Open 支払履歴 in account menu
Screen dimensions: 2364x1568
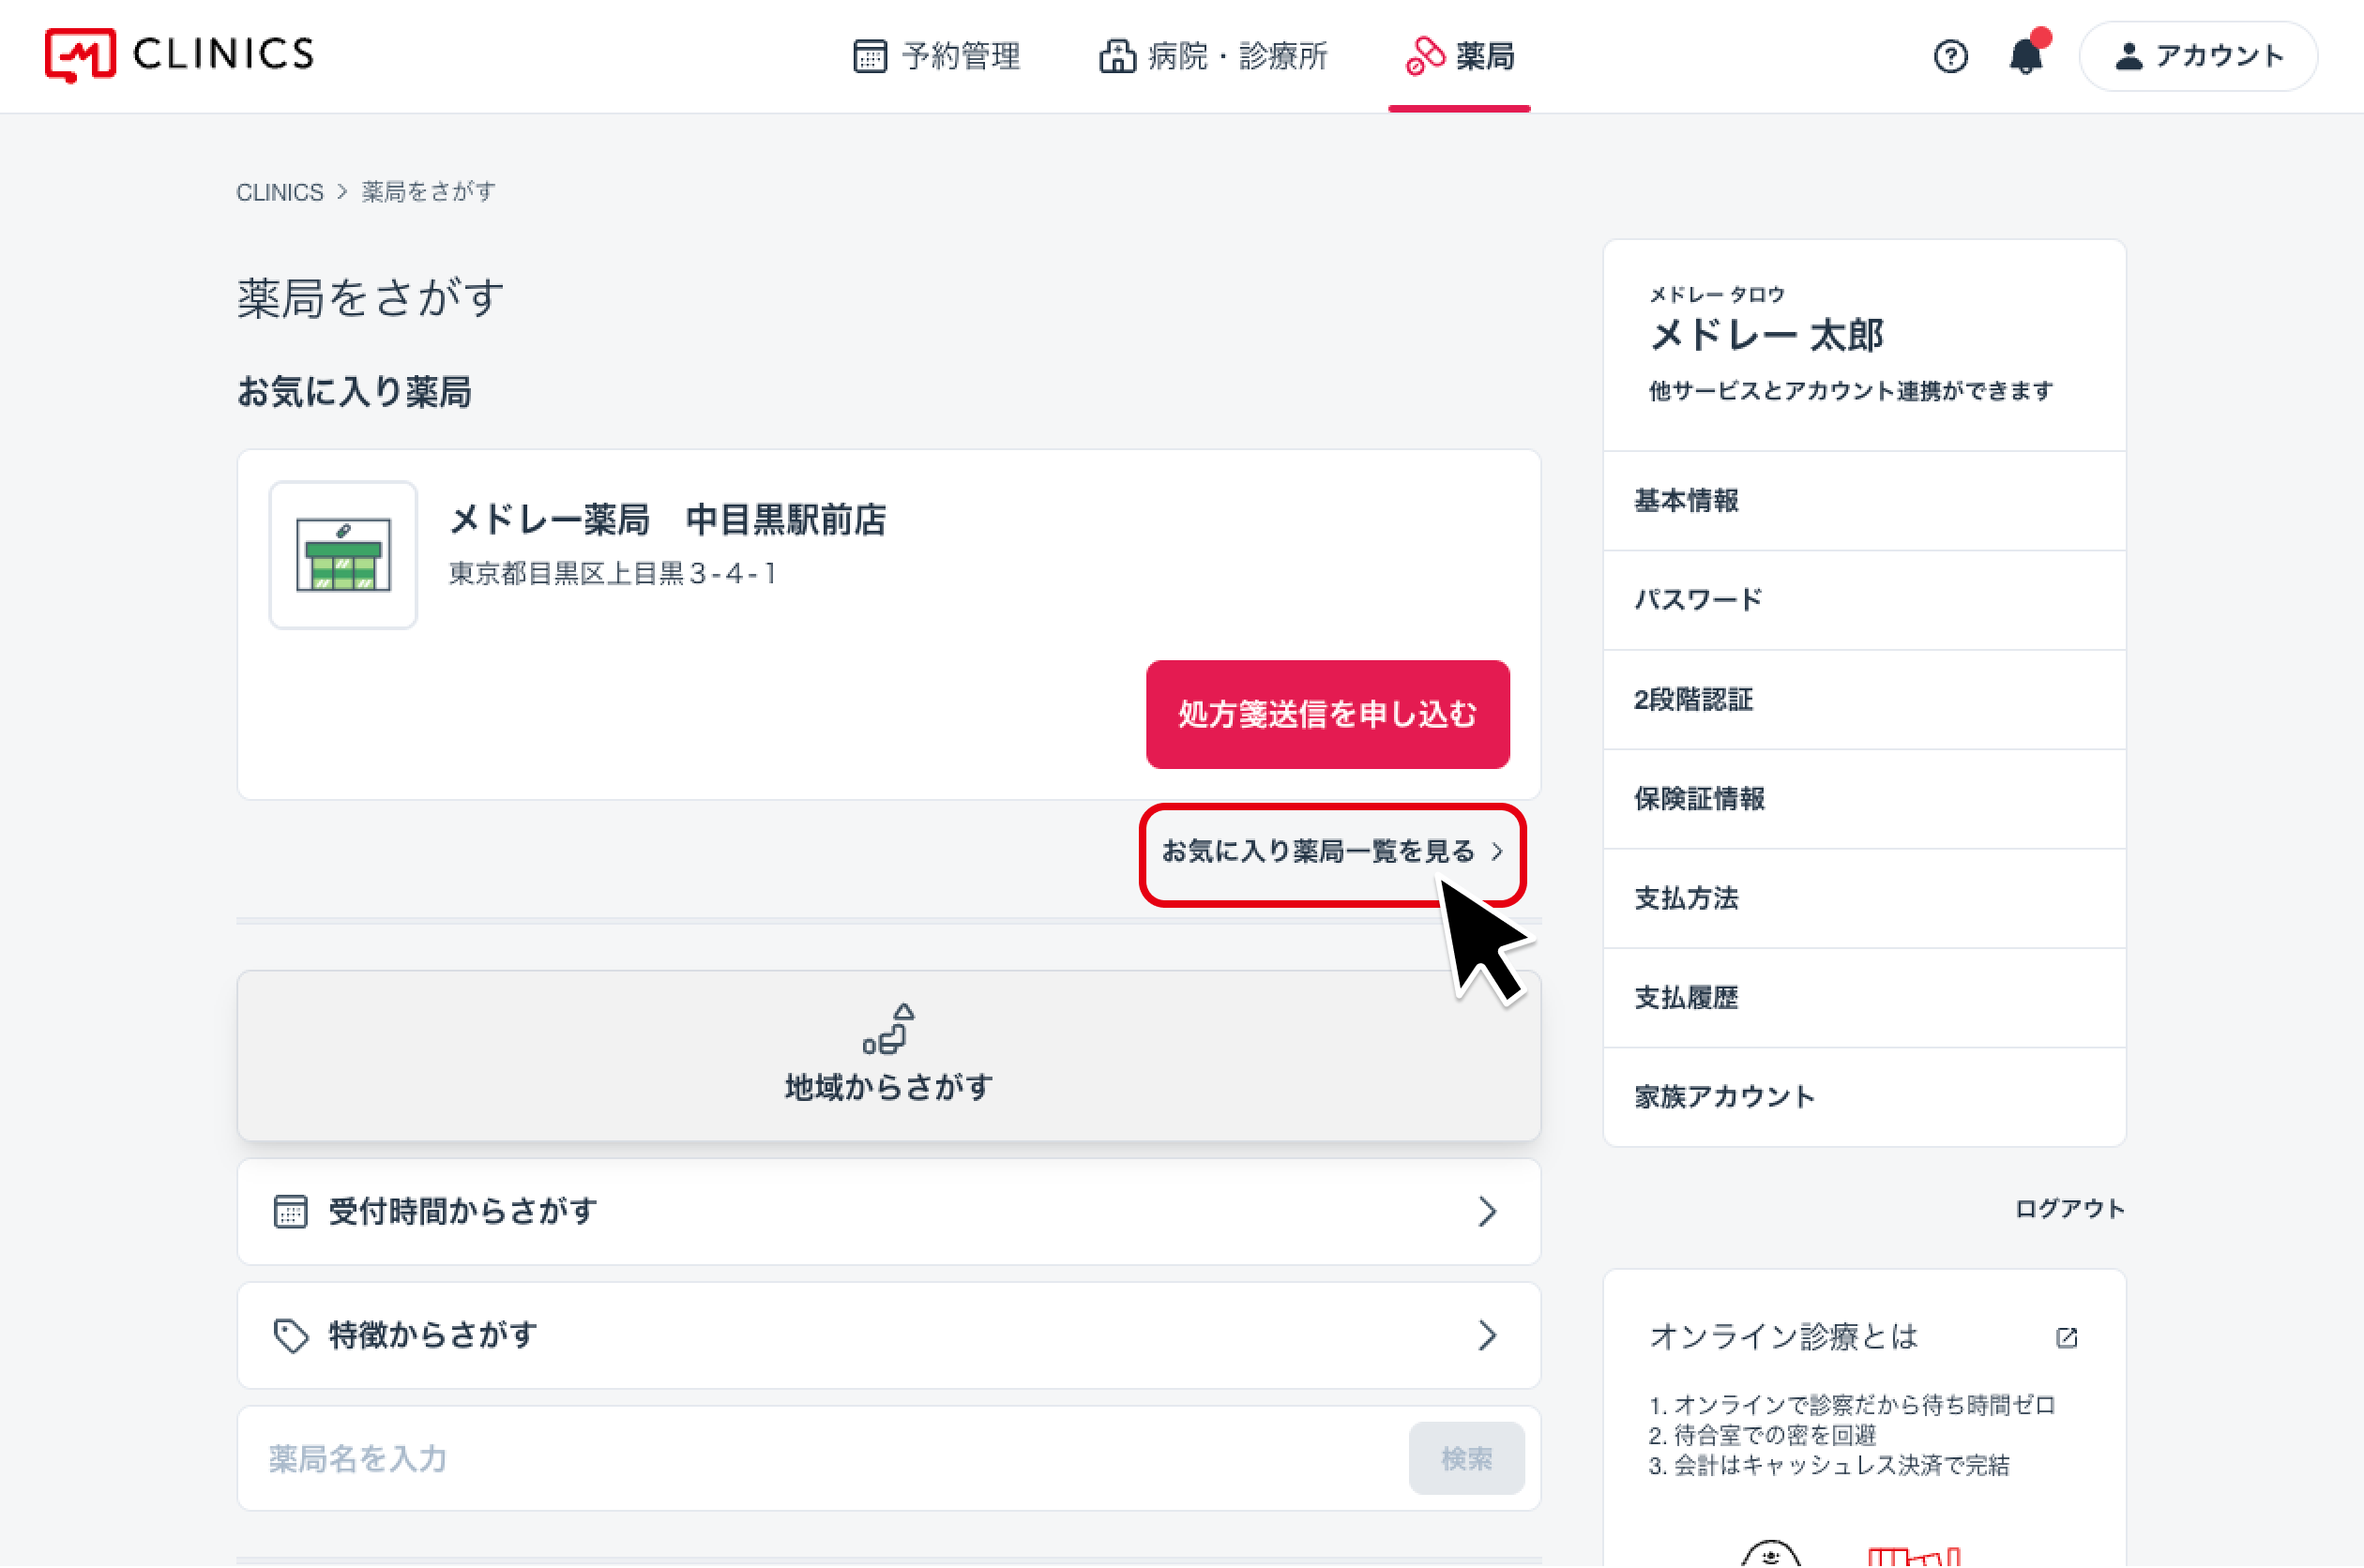pyautogui.click(x=1865, y=997)
